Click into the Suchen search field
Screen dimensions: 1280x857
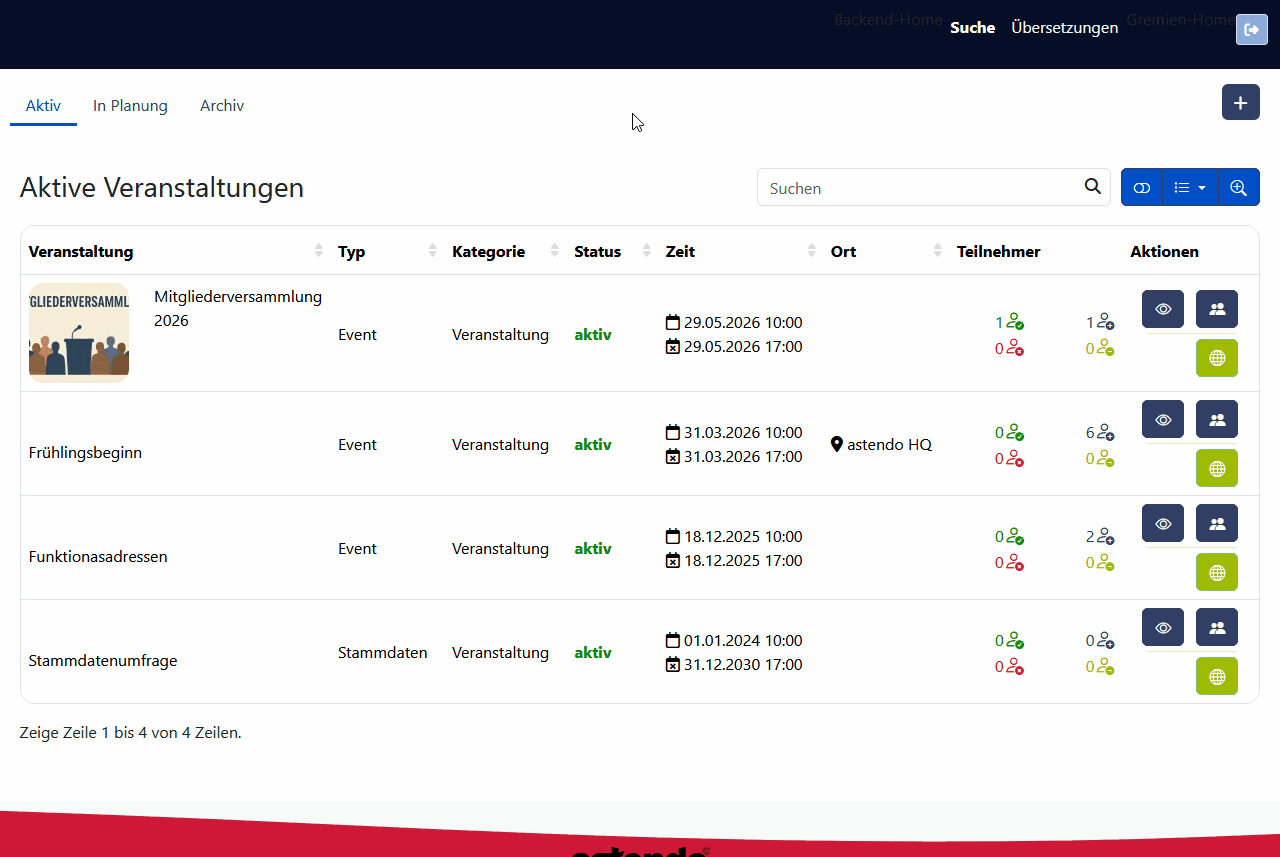920,188
